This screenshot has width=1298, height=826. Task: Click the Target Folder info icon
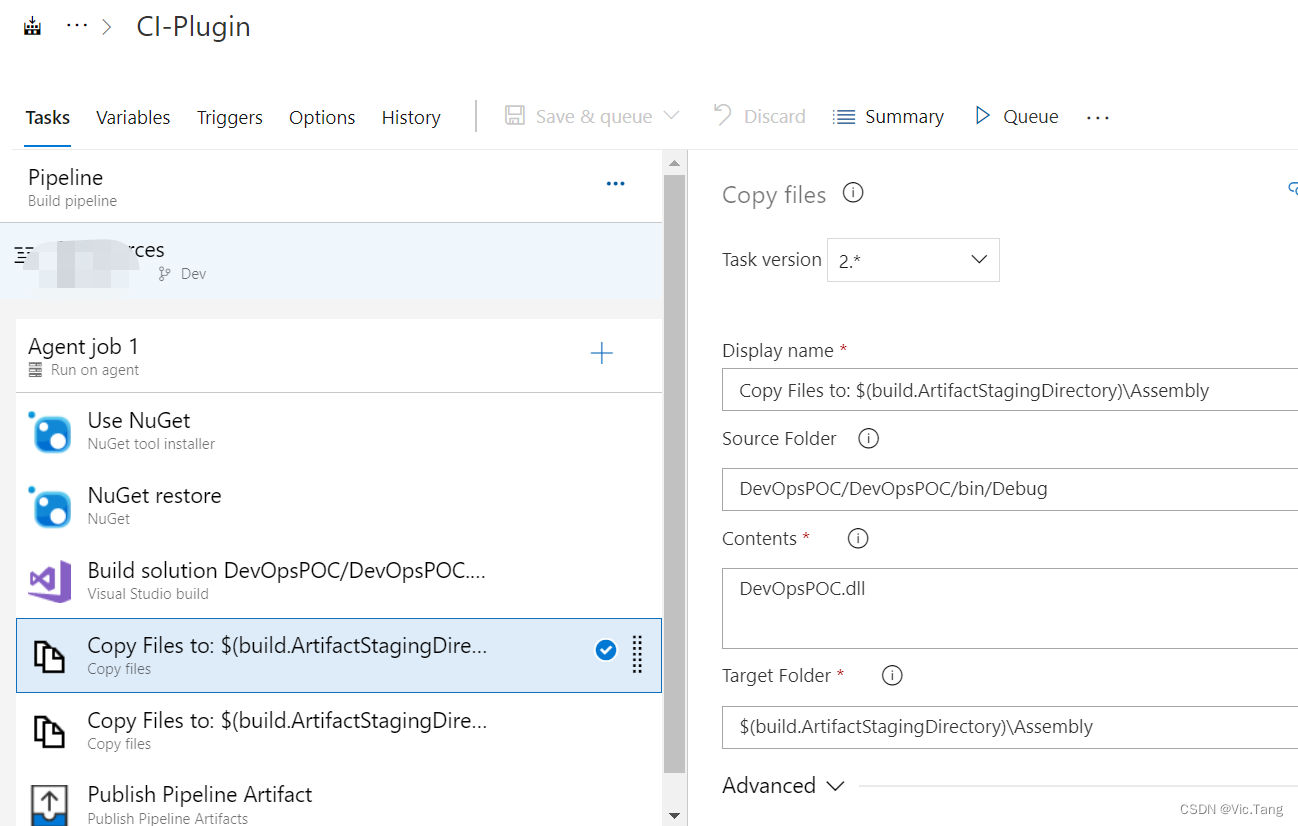(x=891, y=675)
